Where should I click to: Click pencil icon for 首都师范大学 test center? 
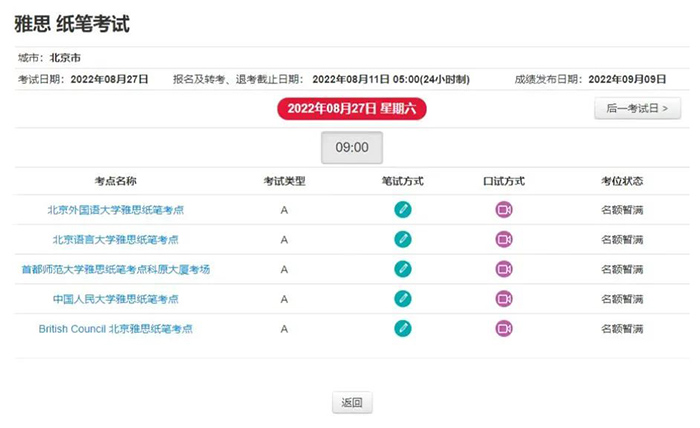point(403,269)
